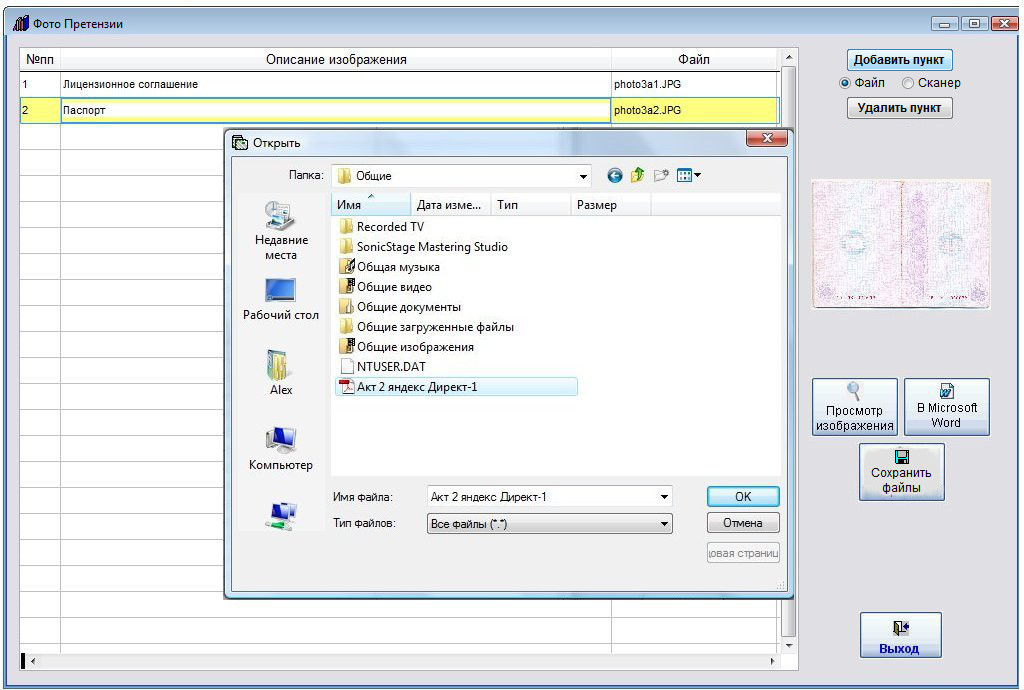
Task: Close the Открыть dialog
Action: pyautogui.click(x=767, y=138)
